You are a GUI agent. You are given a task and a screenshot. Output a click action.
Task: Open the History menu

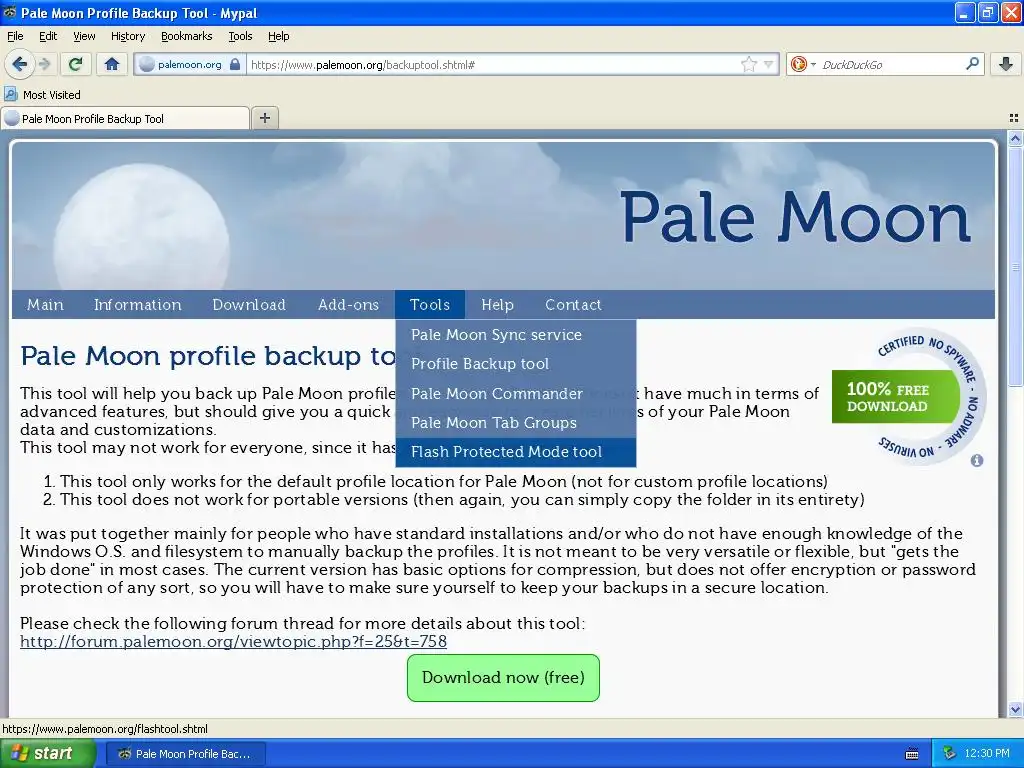pyautogui.click(x=127, y=36)
